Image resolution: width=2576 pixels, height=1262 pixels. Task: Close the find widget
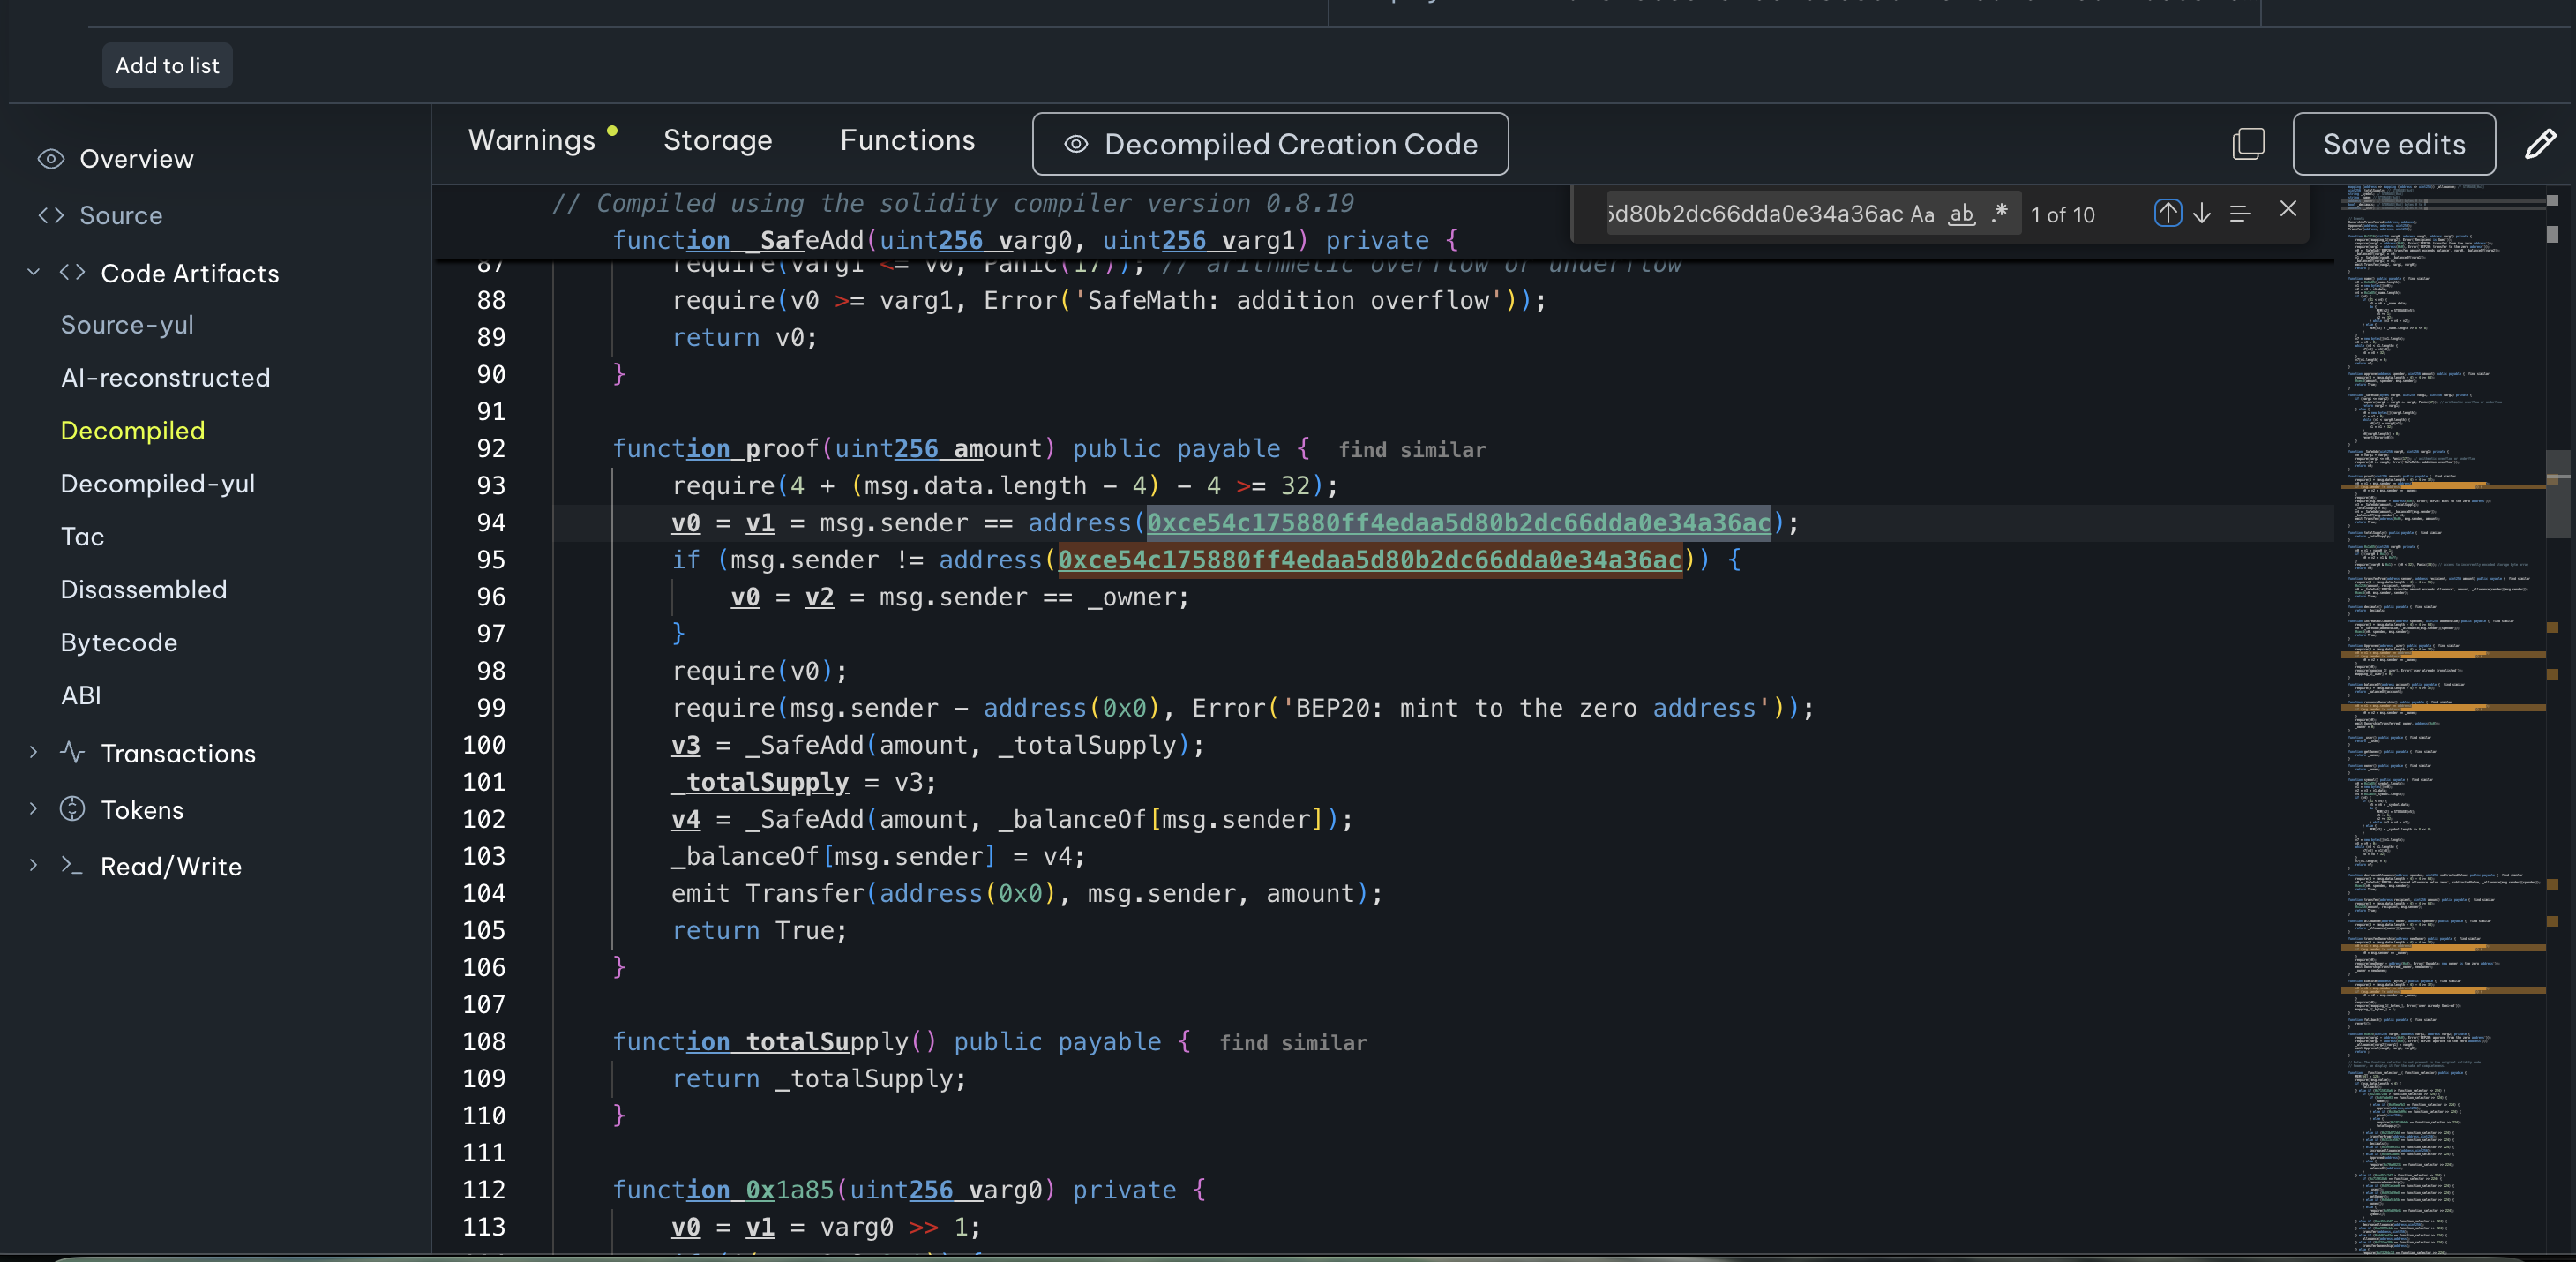click(2288, 209)
